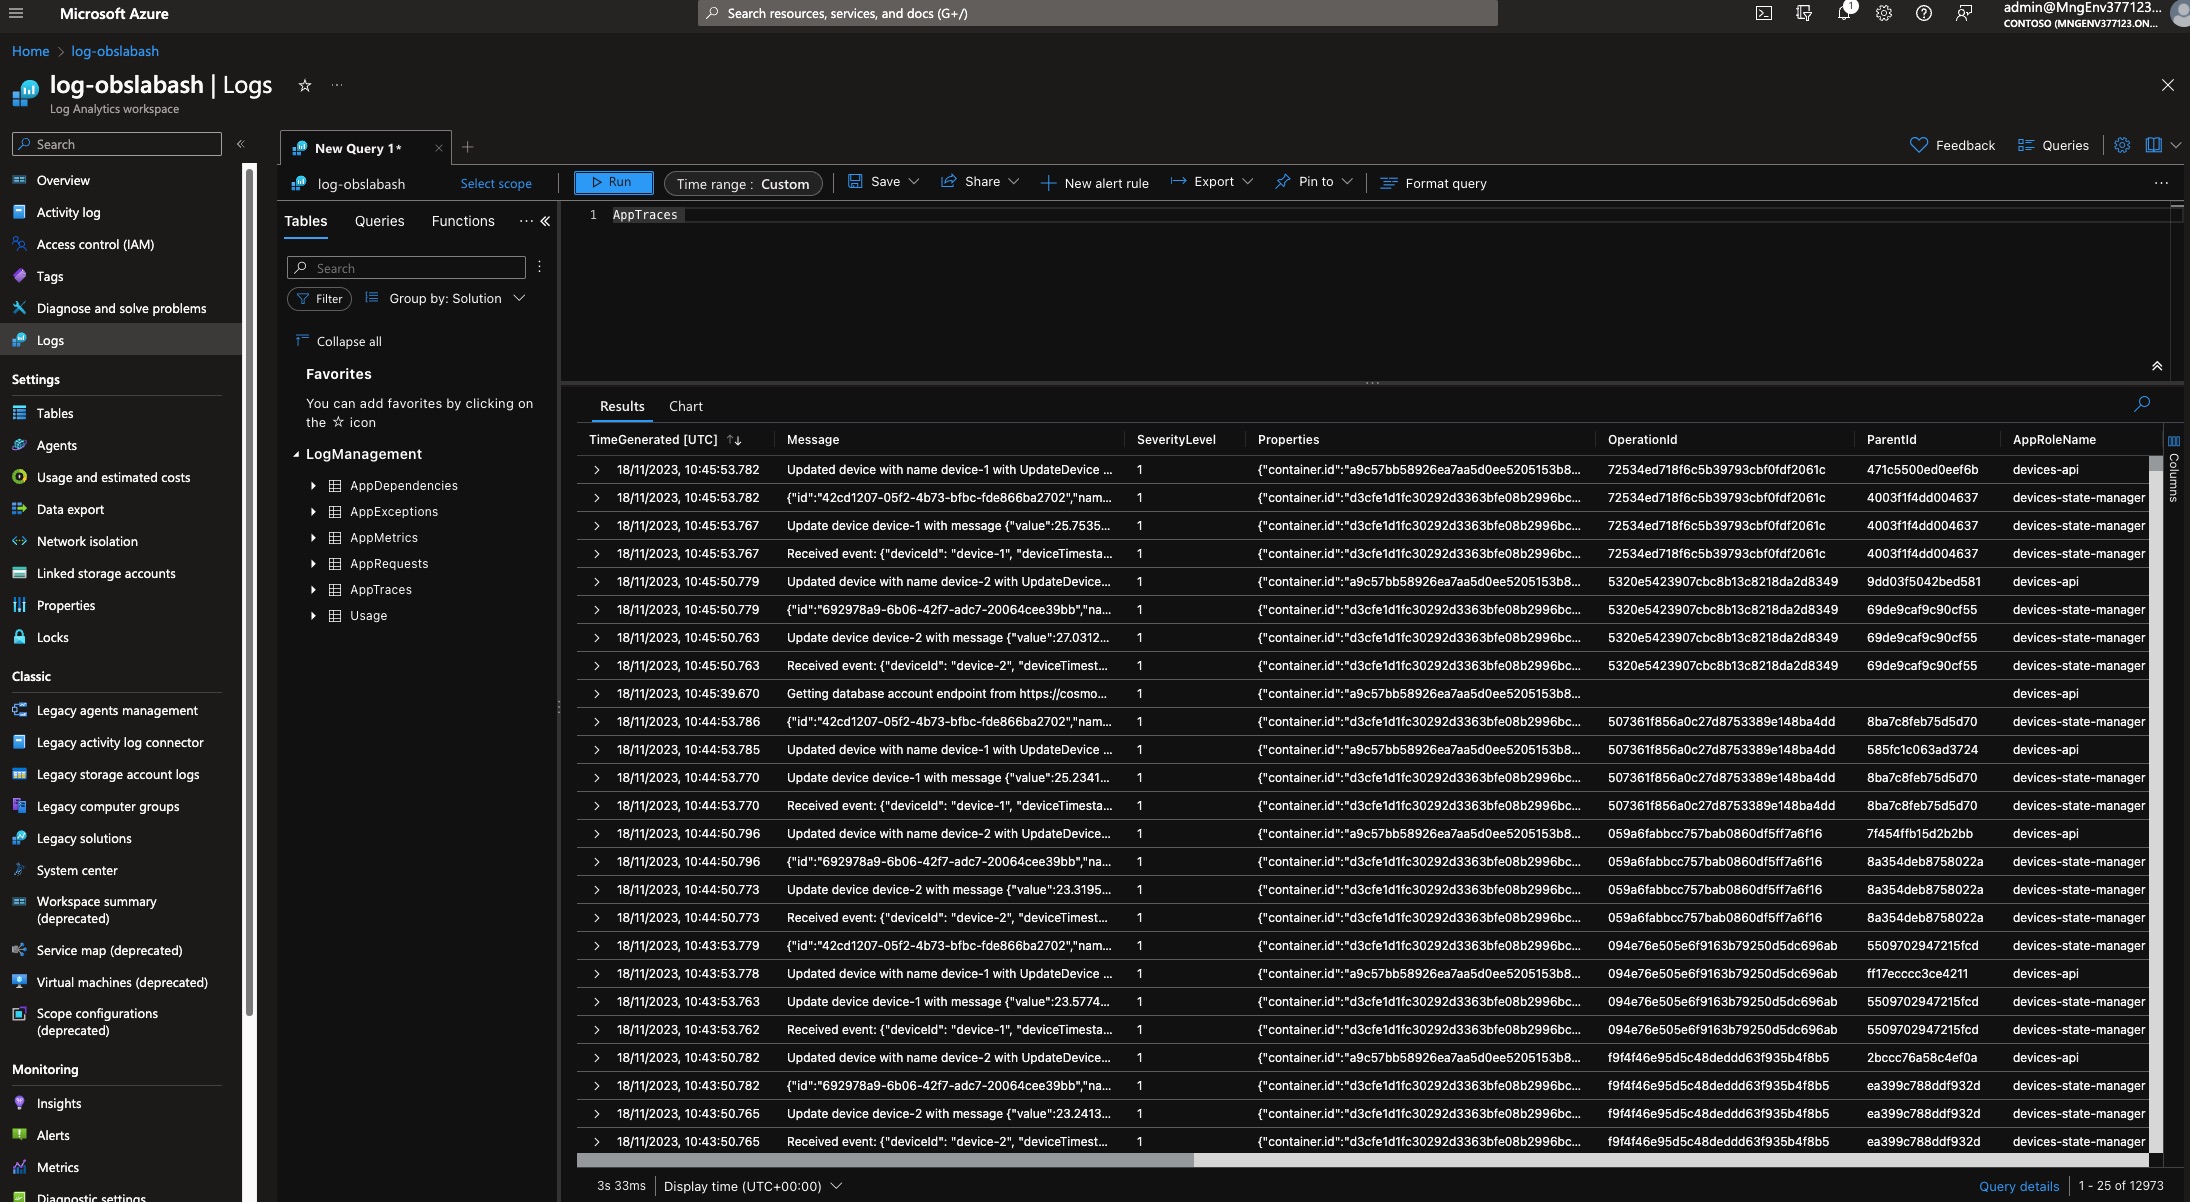
Task: Select the Results tab
Action: tap(622, 406)
